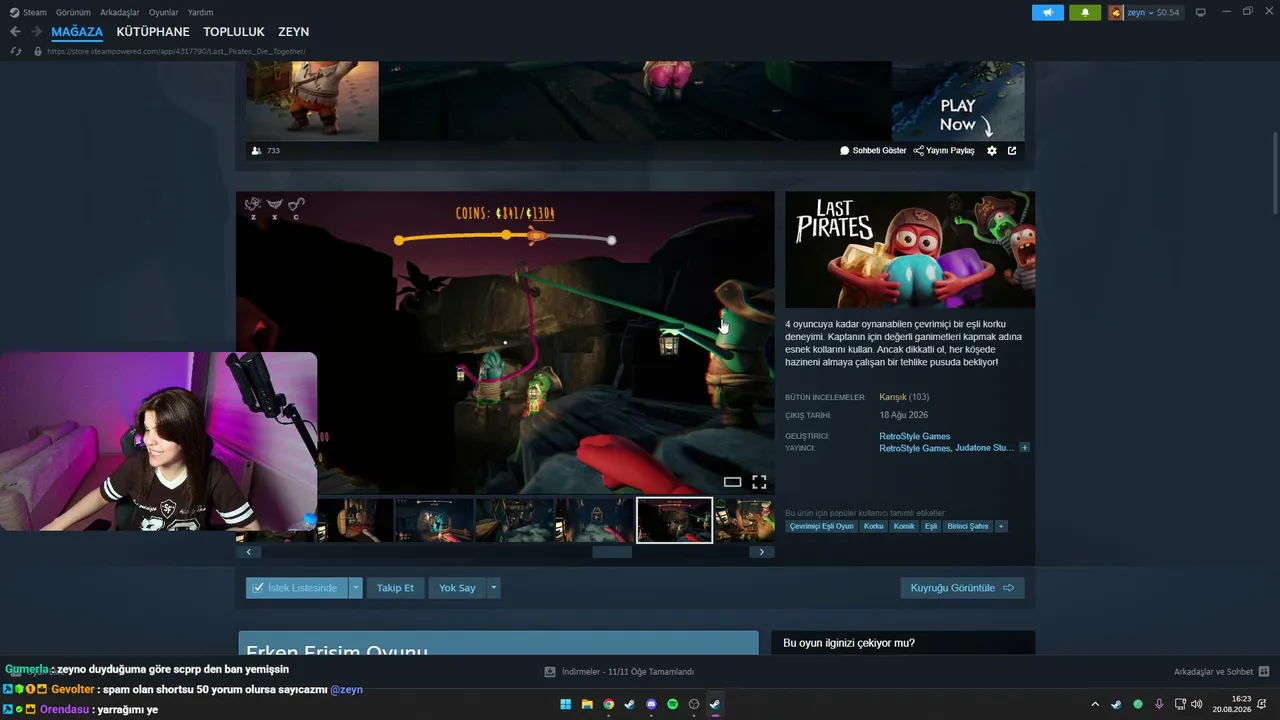
Task: Open Windows Start menu
Action: (x=566, y=704)
